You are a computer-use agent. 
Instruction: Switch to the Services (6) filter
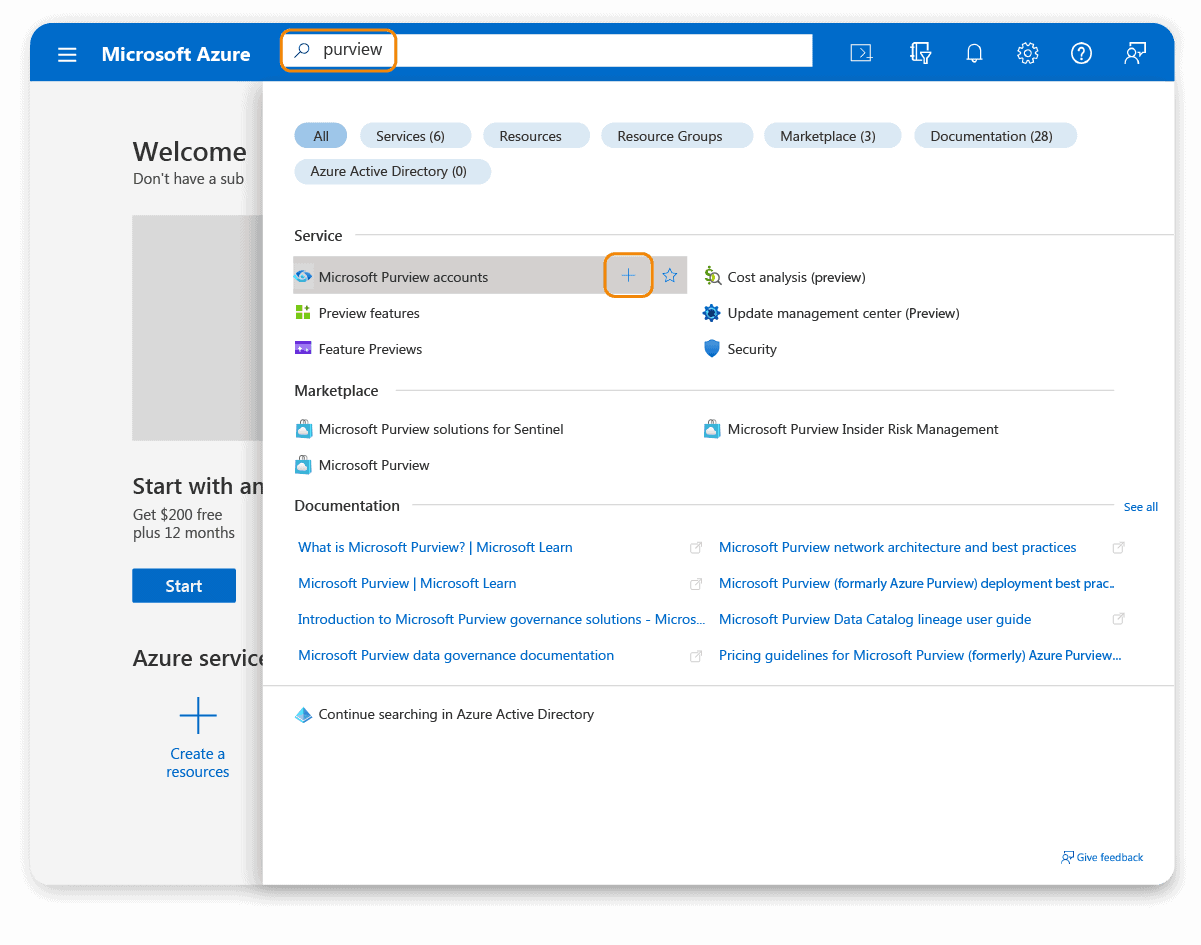(415, 135)
